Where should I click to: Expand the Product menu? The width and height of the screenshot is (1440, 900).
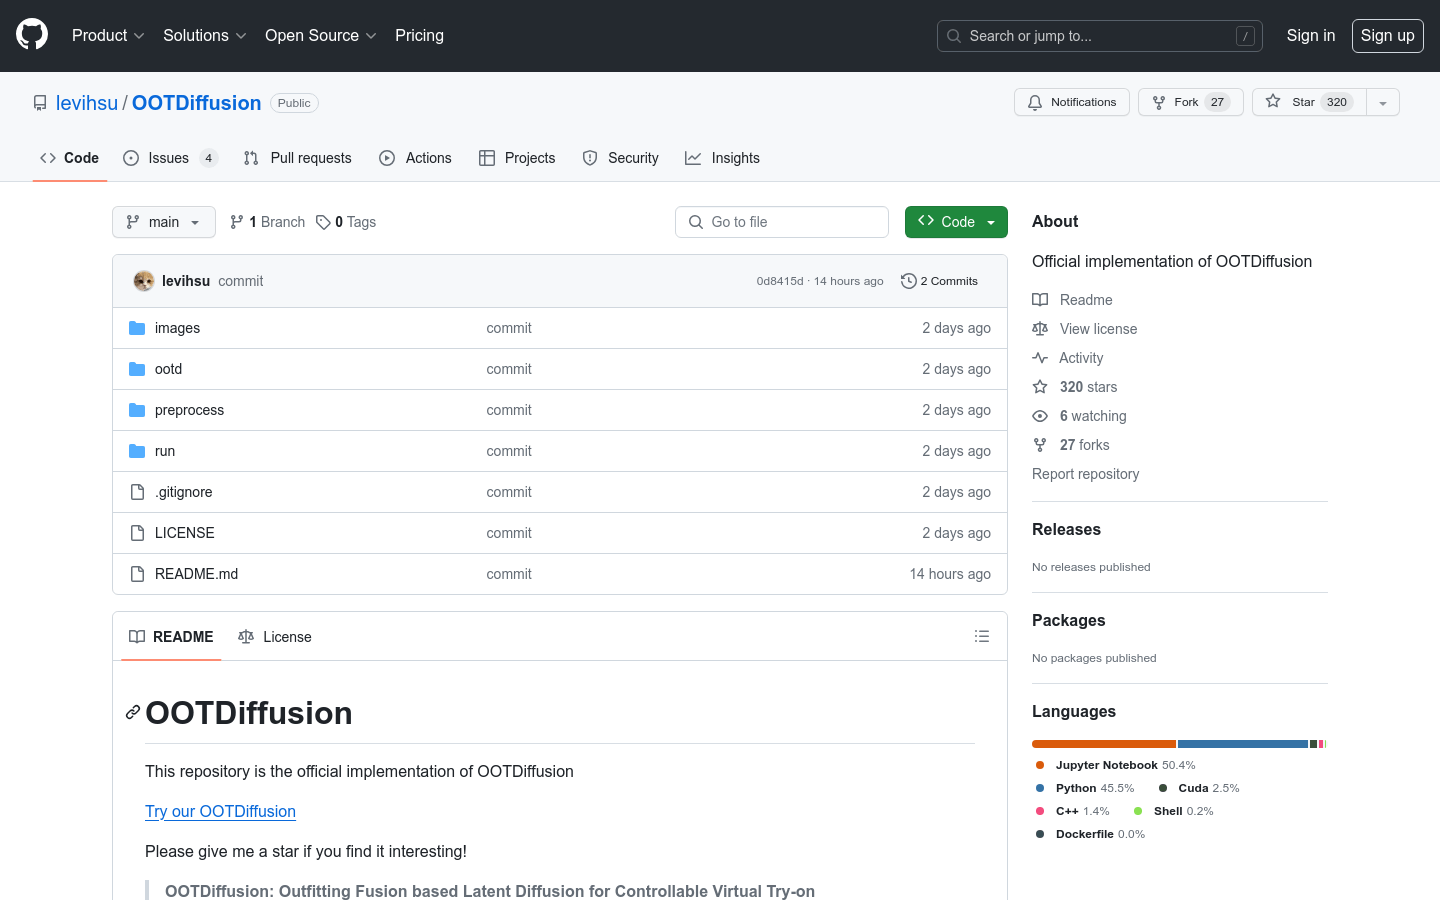pos(108,35)
